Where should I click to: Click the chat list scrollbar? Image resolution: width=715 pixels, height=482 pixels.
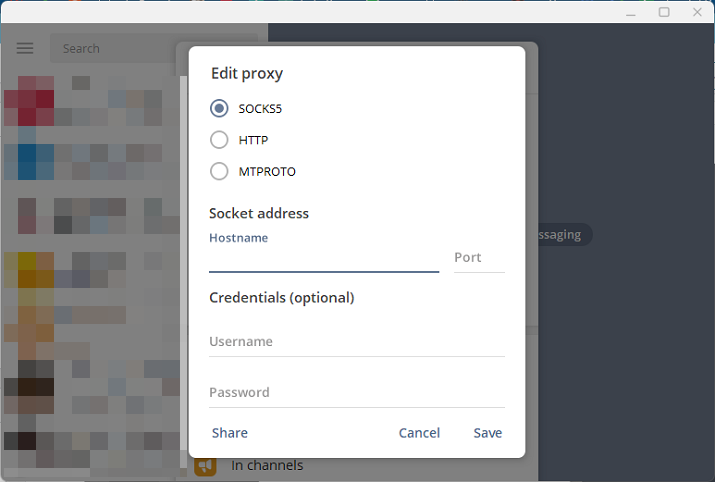pyautogui.click(x=183, y=271)
